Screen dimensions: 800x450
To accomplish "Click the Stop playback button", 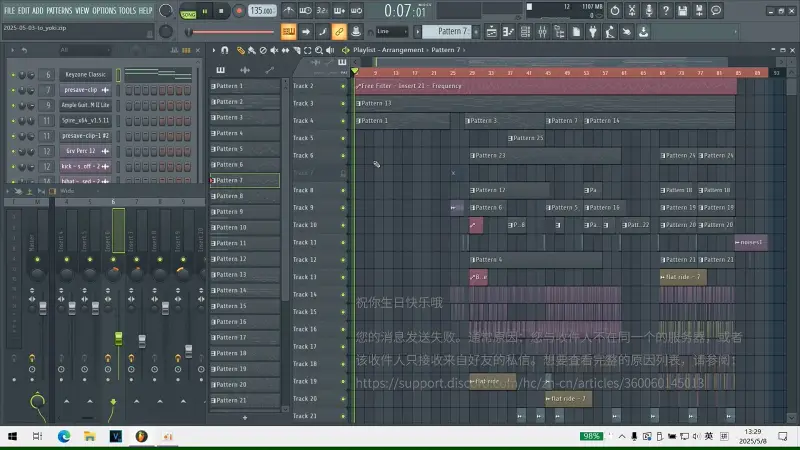I will pyautogui.click(x=221, y=11).
